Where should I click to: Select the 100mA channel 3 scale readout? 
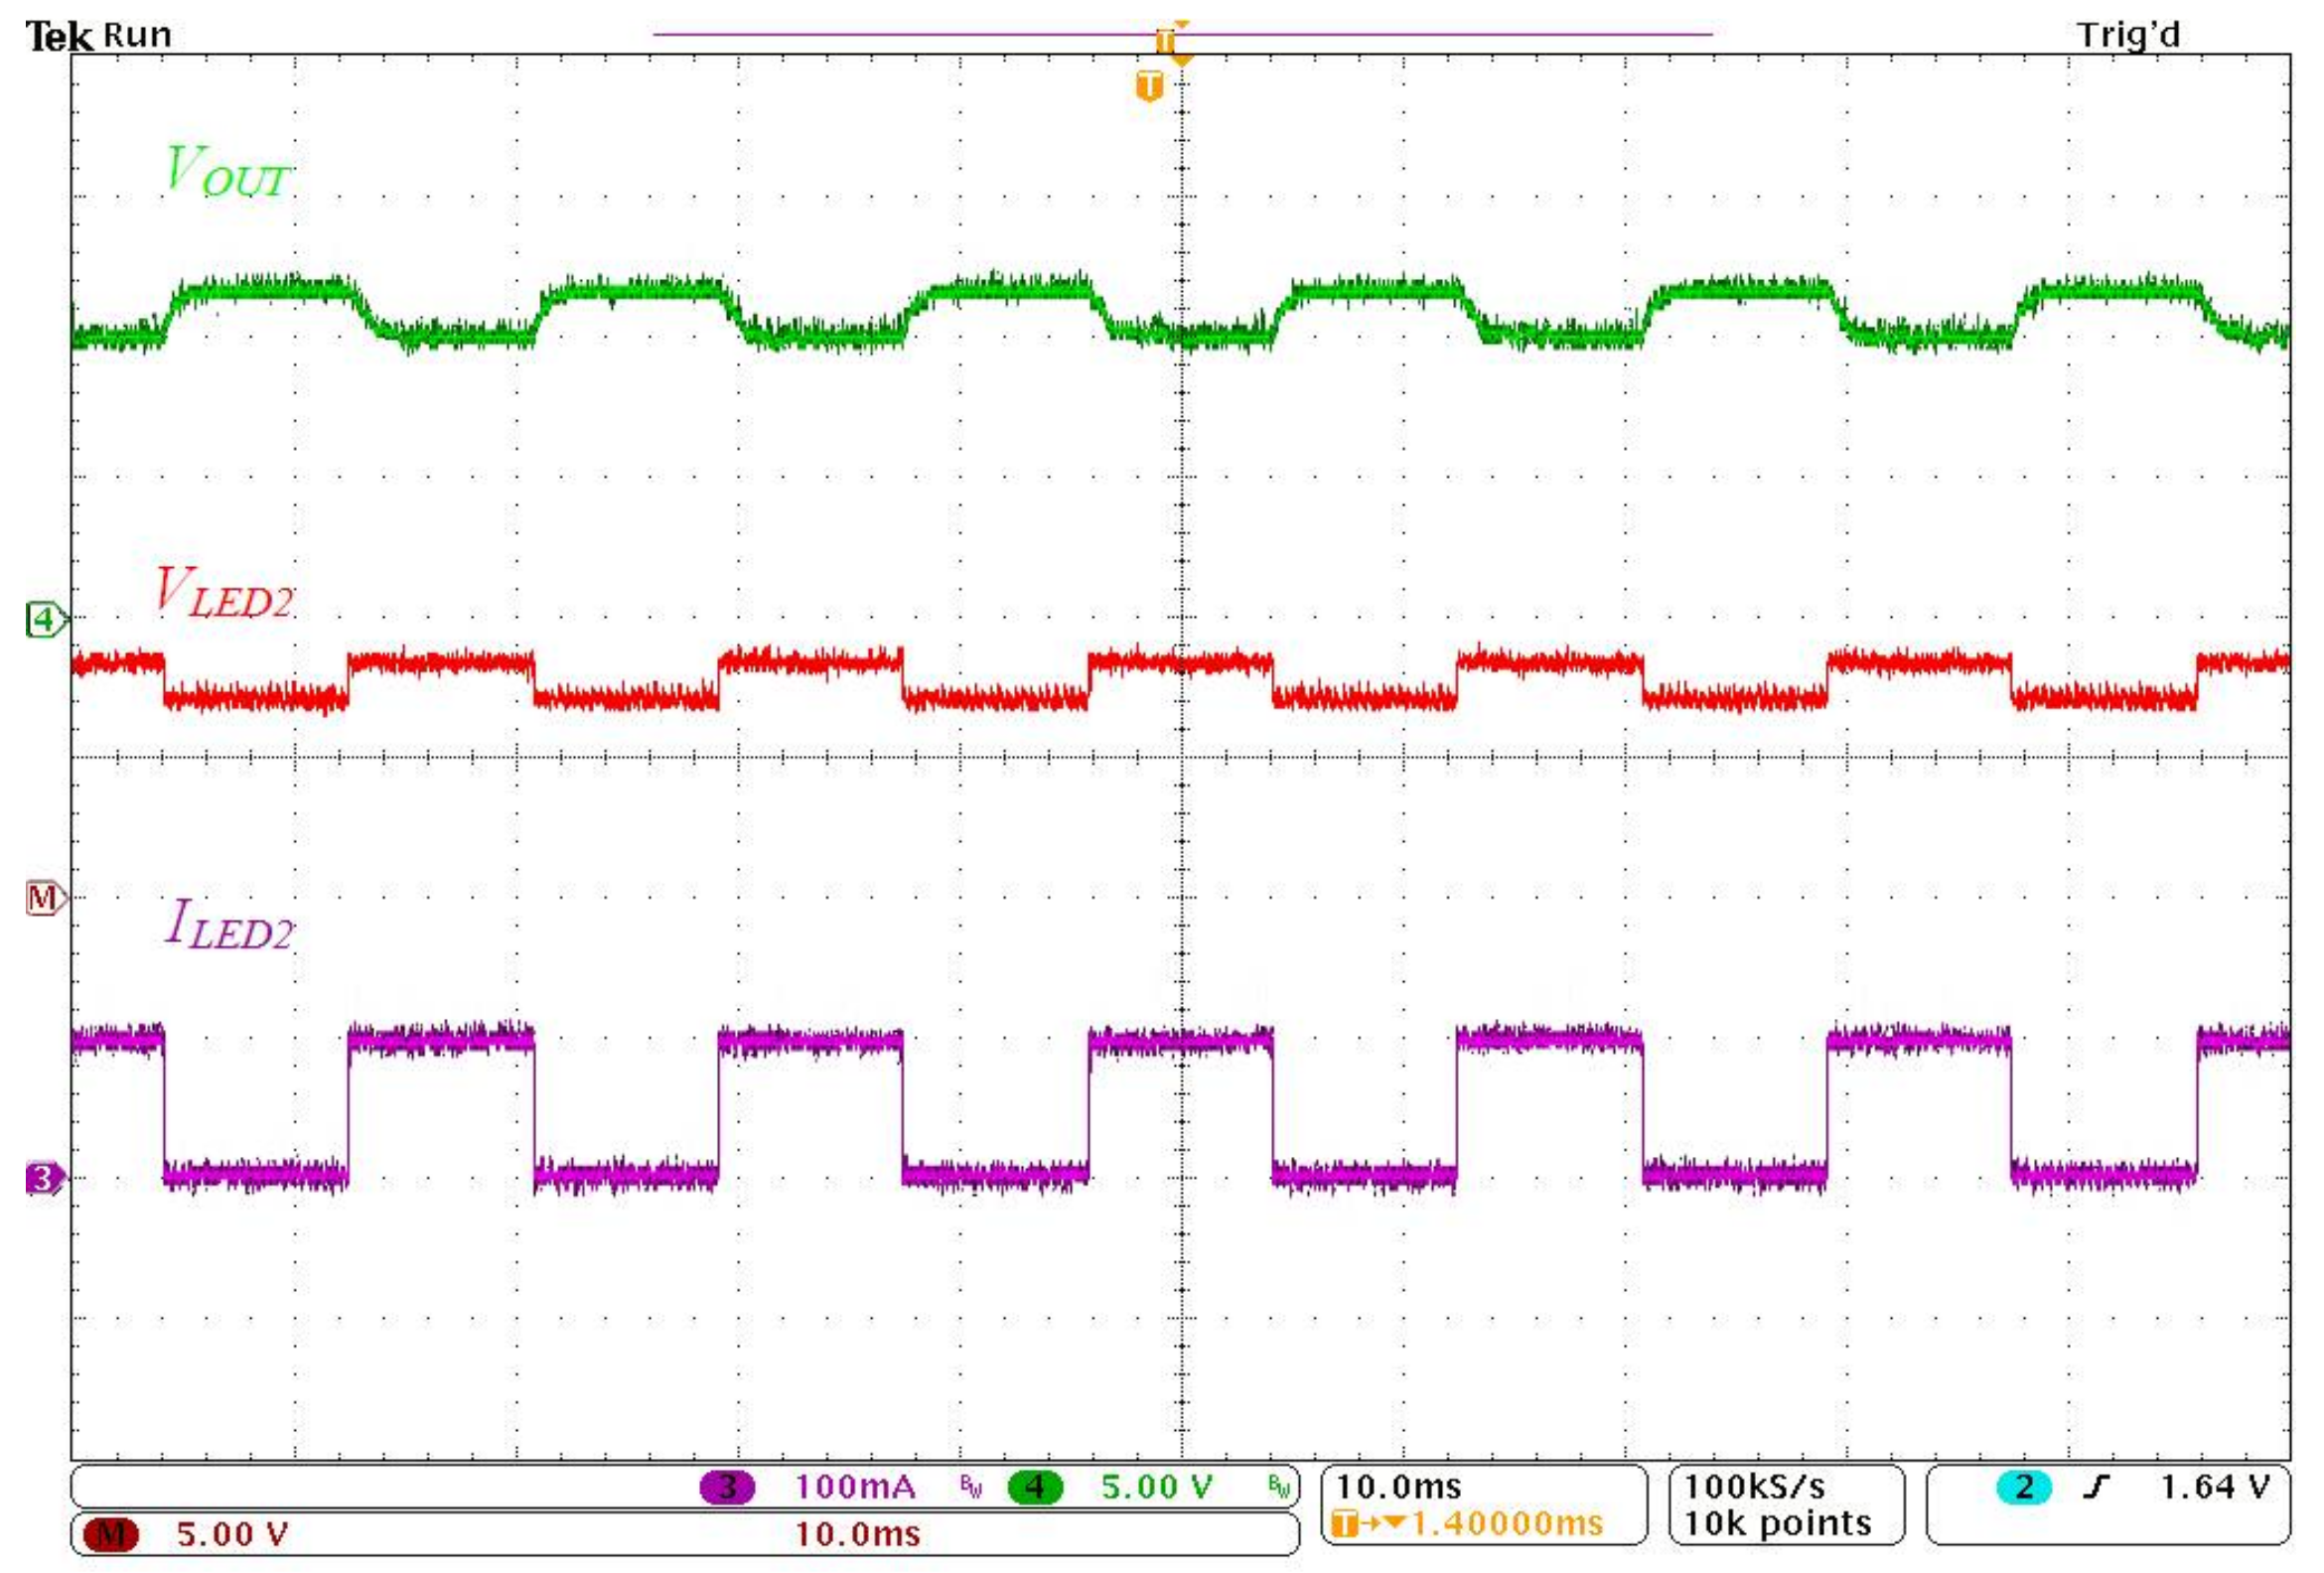coord(855,1487)
